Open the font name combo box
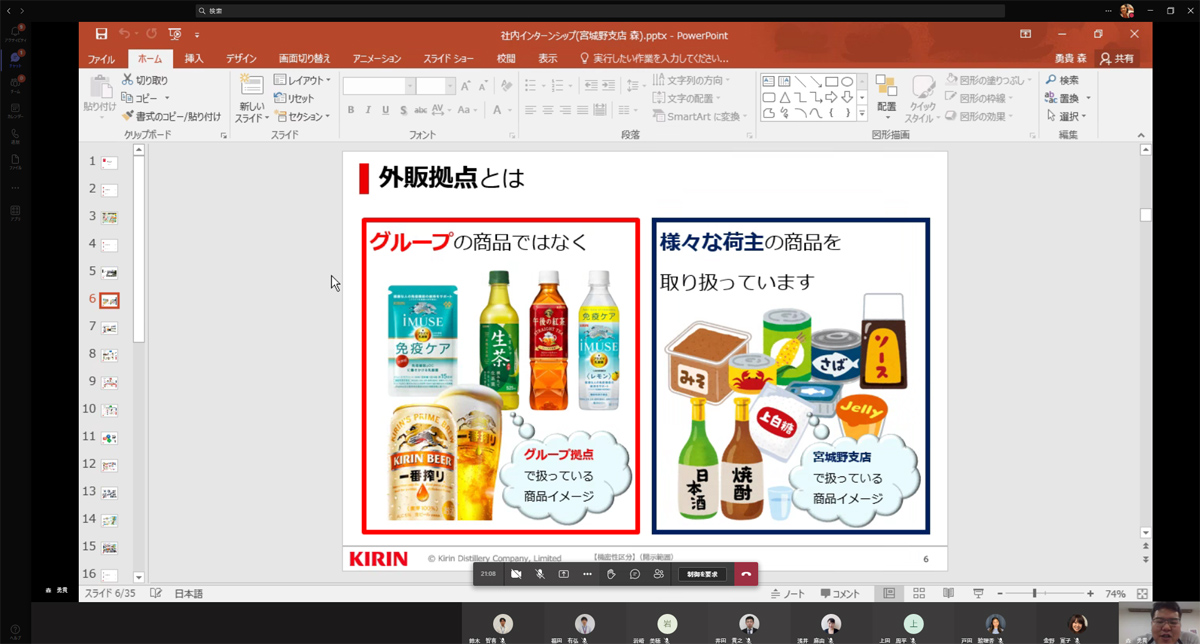1200x644 pixels. pos(378,87)
